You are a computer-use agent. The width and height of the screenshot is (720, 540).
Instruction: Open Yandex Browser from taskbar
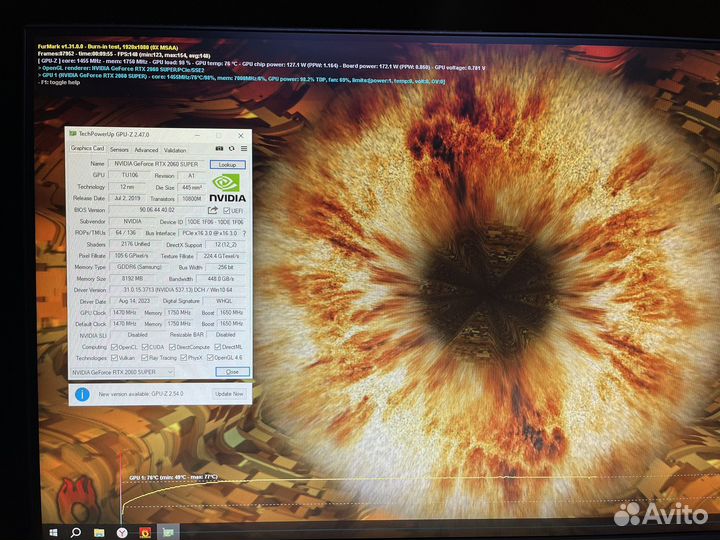pyautogui.click(x=122, y=532)
